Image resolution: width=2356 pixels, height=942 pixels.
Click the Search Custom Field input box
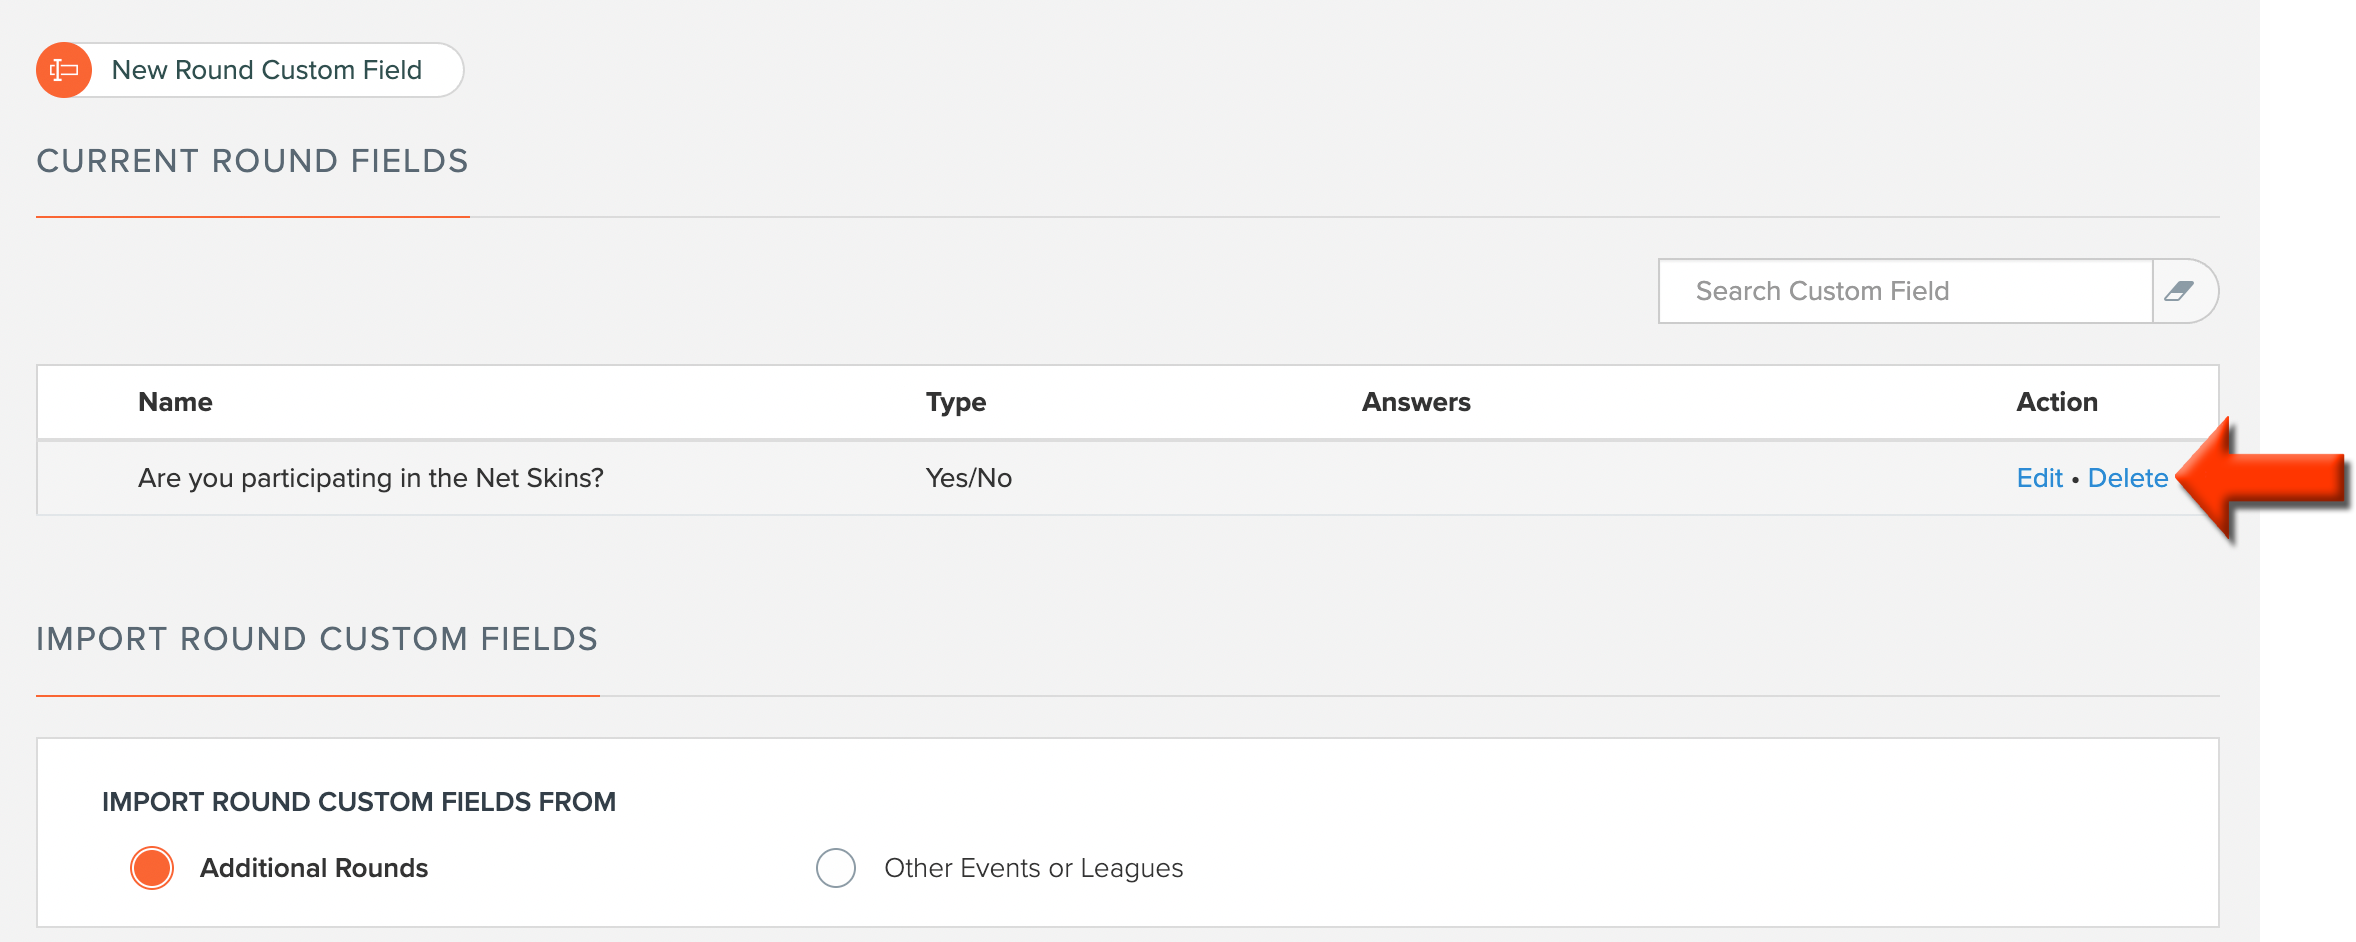(x=1900, y=291)
